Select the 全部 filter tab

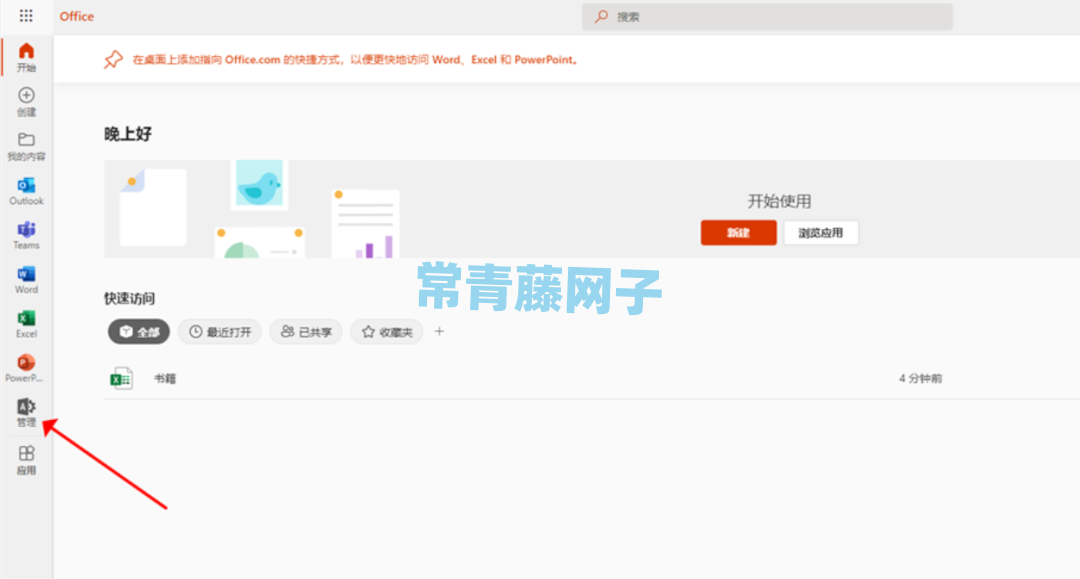[138, 332]
